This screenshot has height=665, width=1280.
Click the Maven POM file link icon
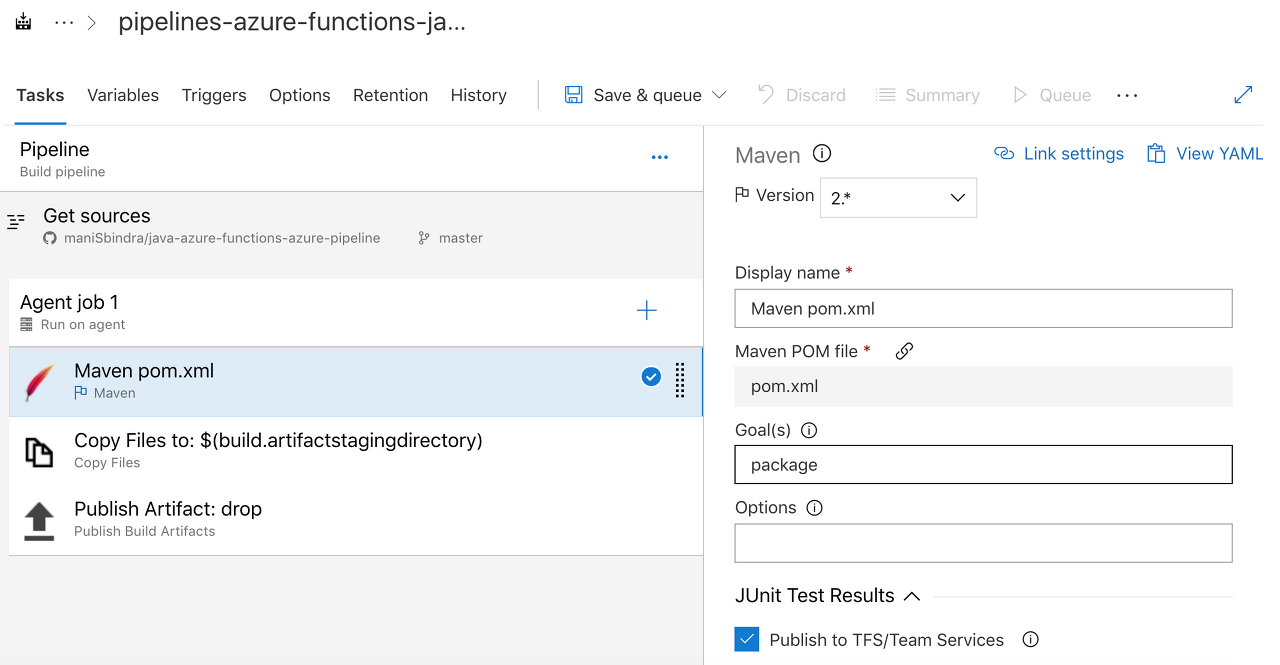click(x=904, y=351)
